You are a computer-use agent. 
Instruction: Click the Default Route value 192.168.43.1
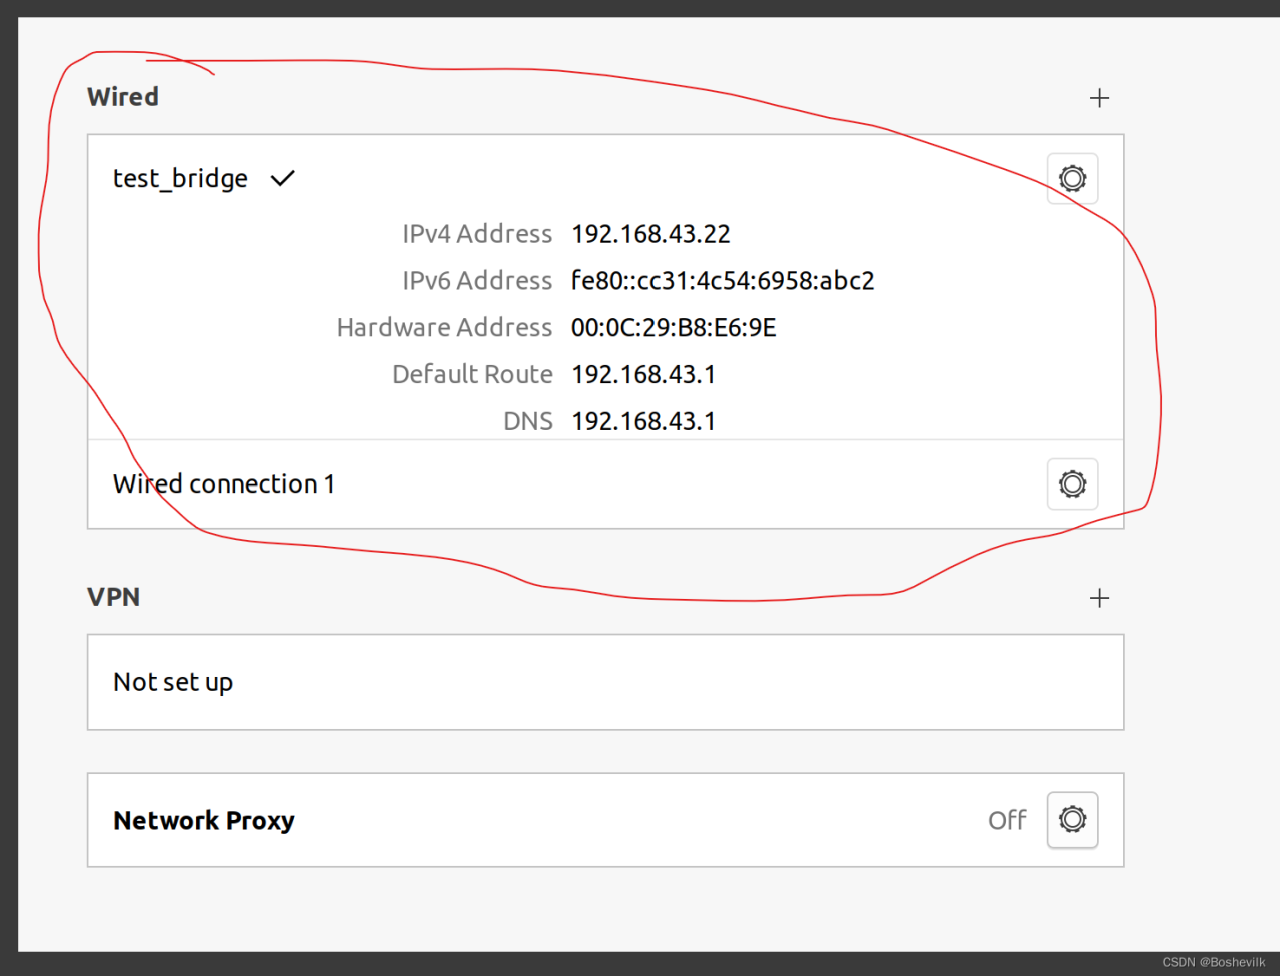pos(643,374)
